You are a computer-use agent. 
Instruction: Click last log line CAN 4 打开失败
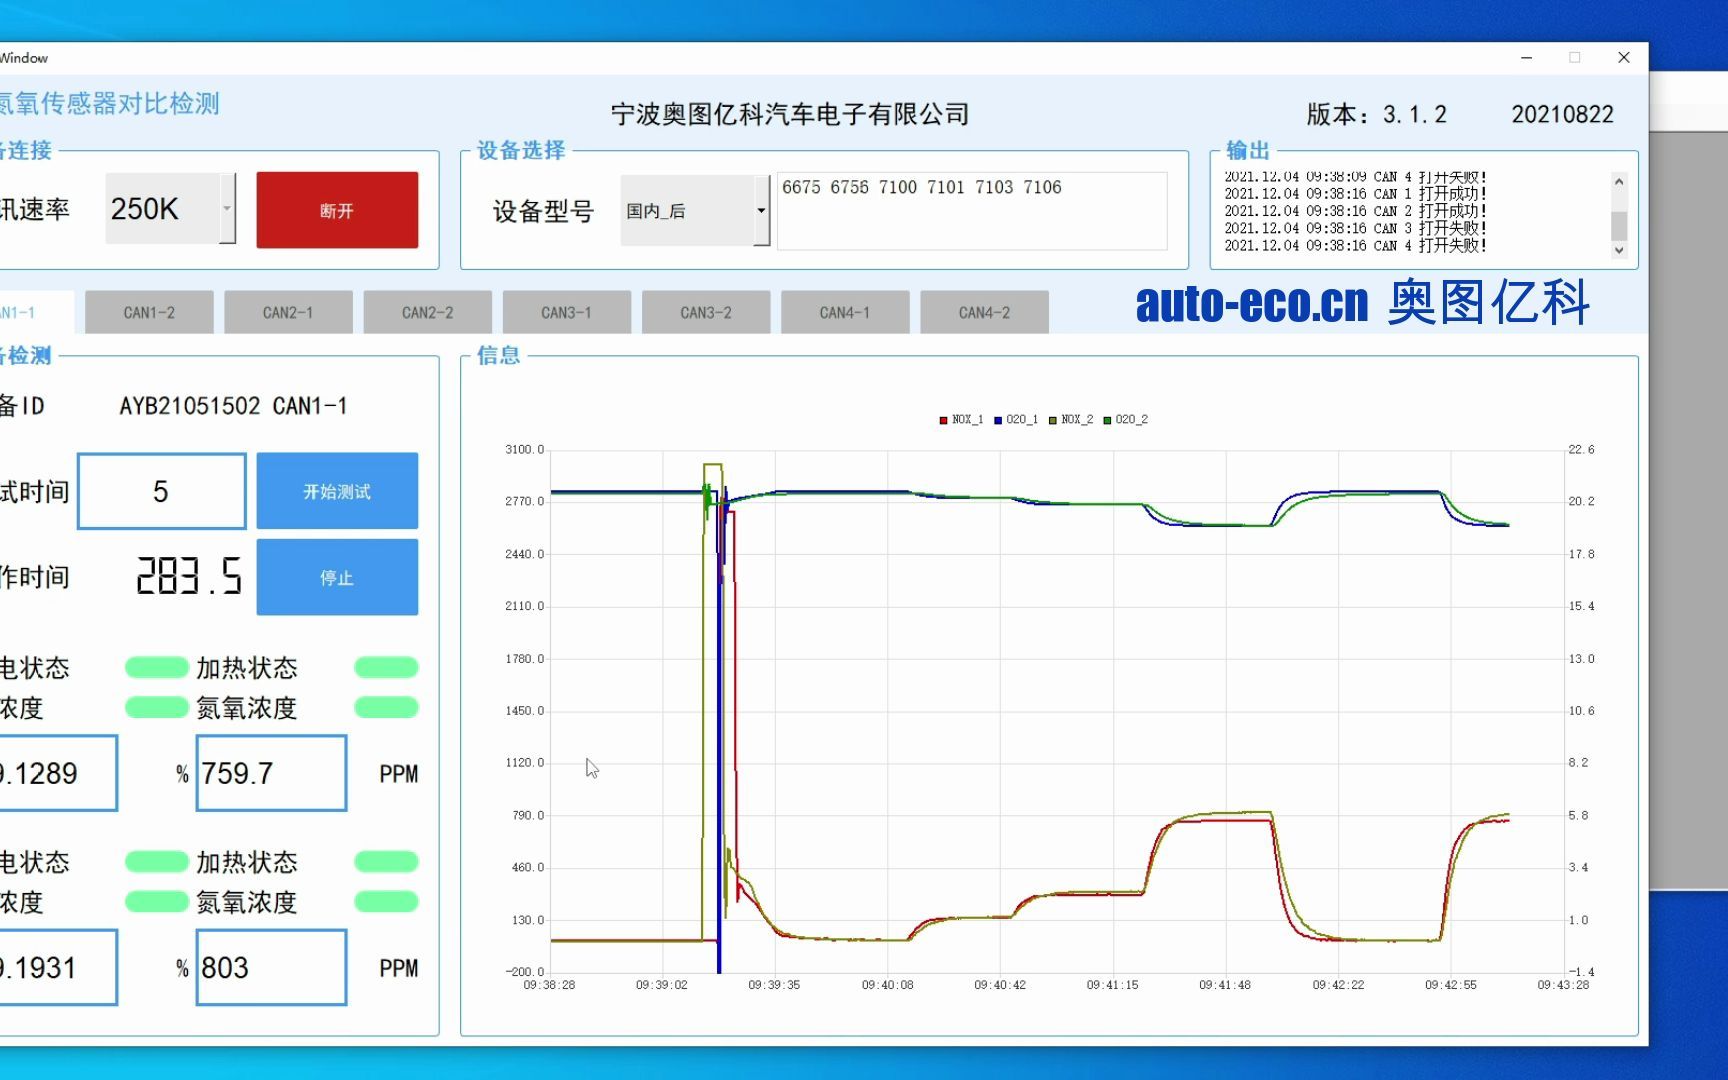1355,245
